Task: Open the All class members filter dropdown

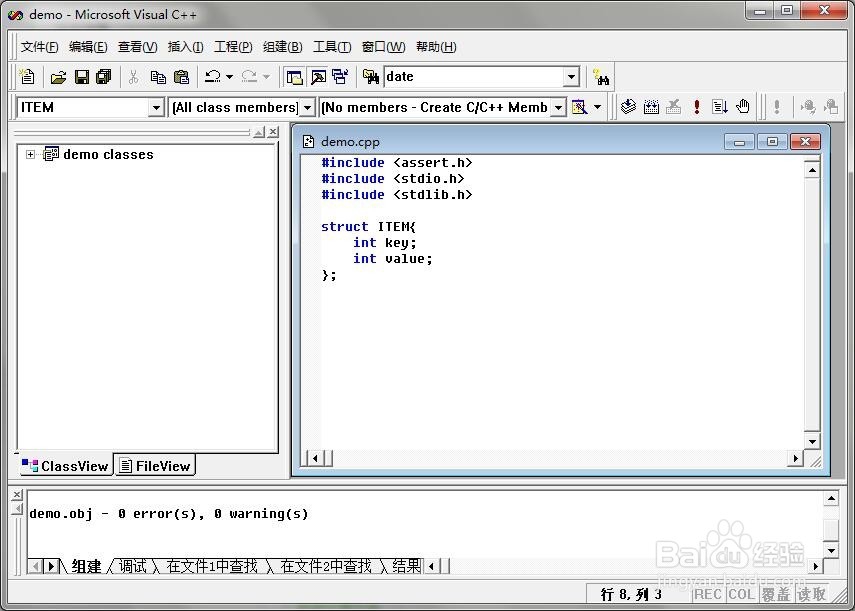Action: (x=308, y=107)
